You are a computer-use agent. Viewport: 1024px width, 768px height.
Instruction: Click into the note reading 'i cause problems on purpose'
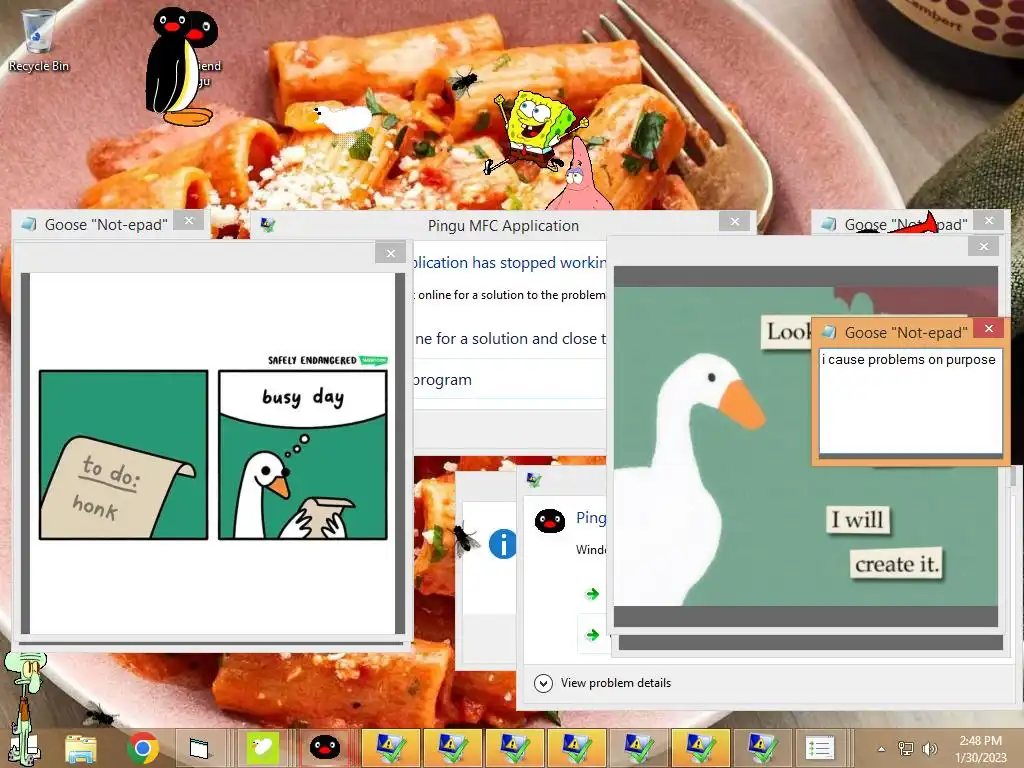click(910, 402)
